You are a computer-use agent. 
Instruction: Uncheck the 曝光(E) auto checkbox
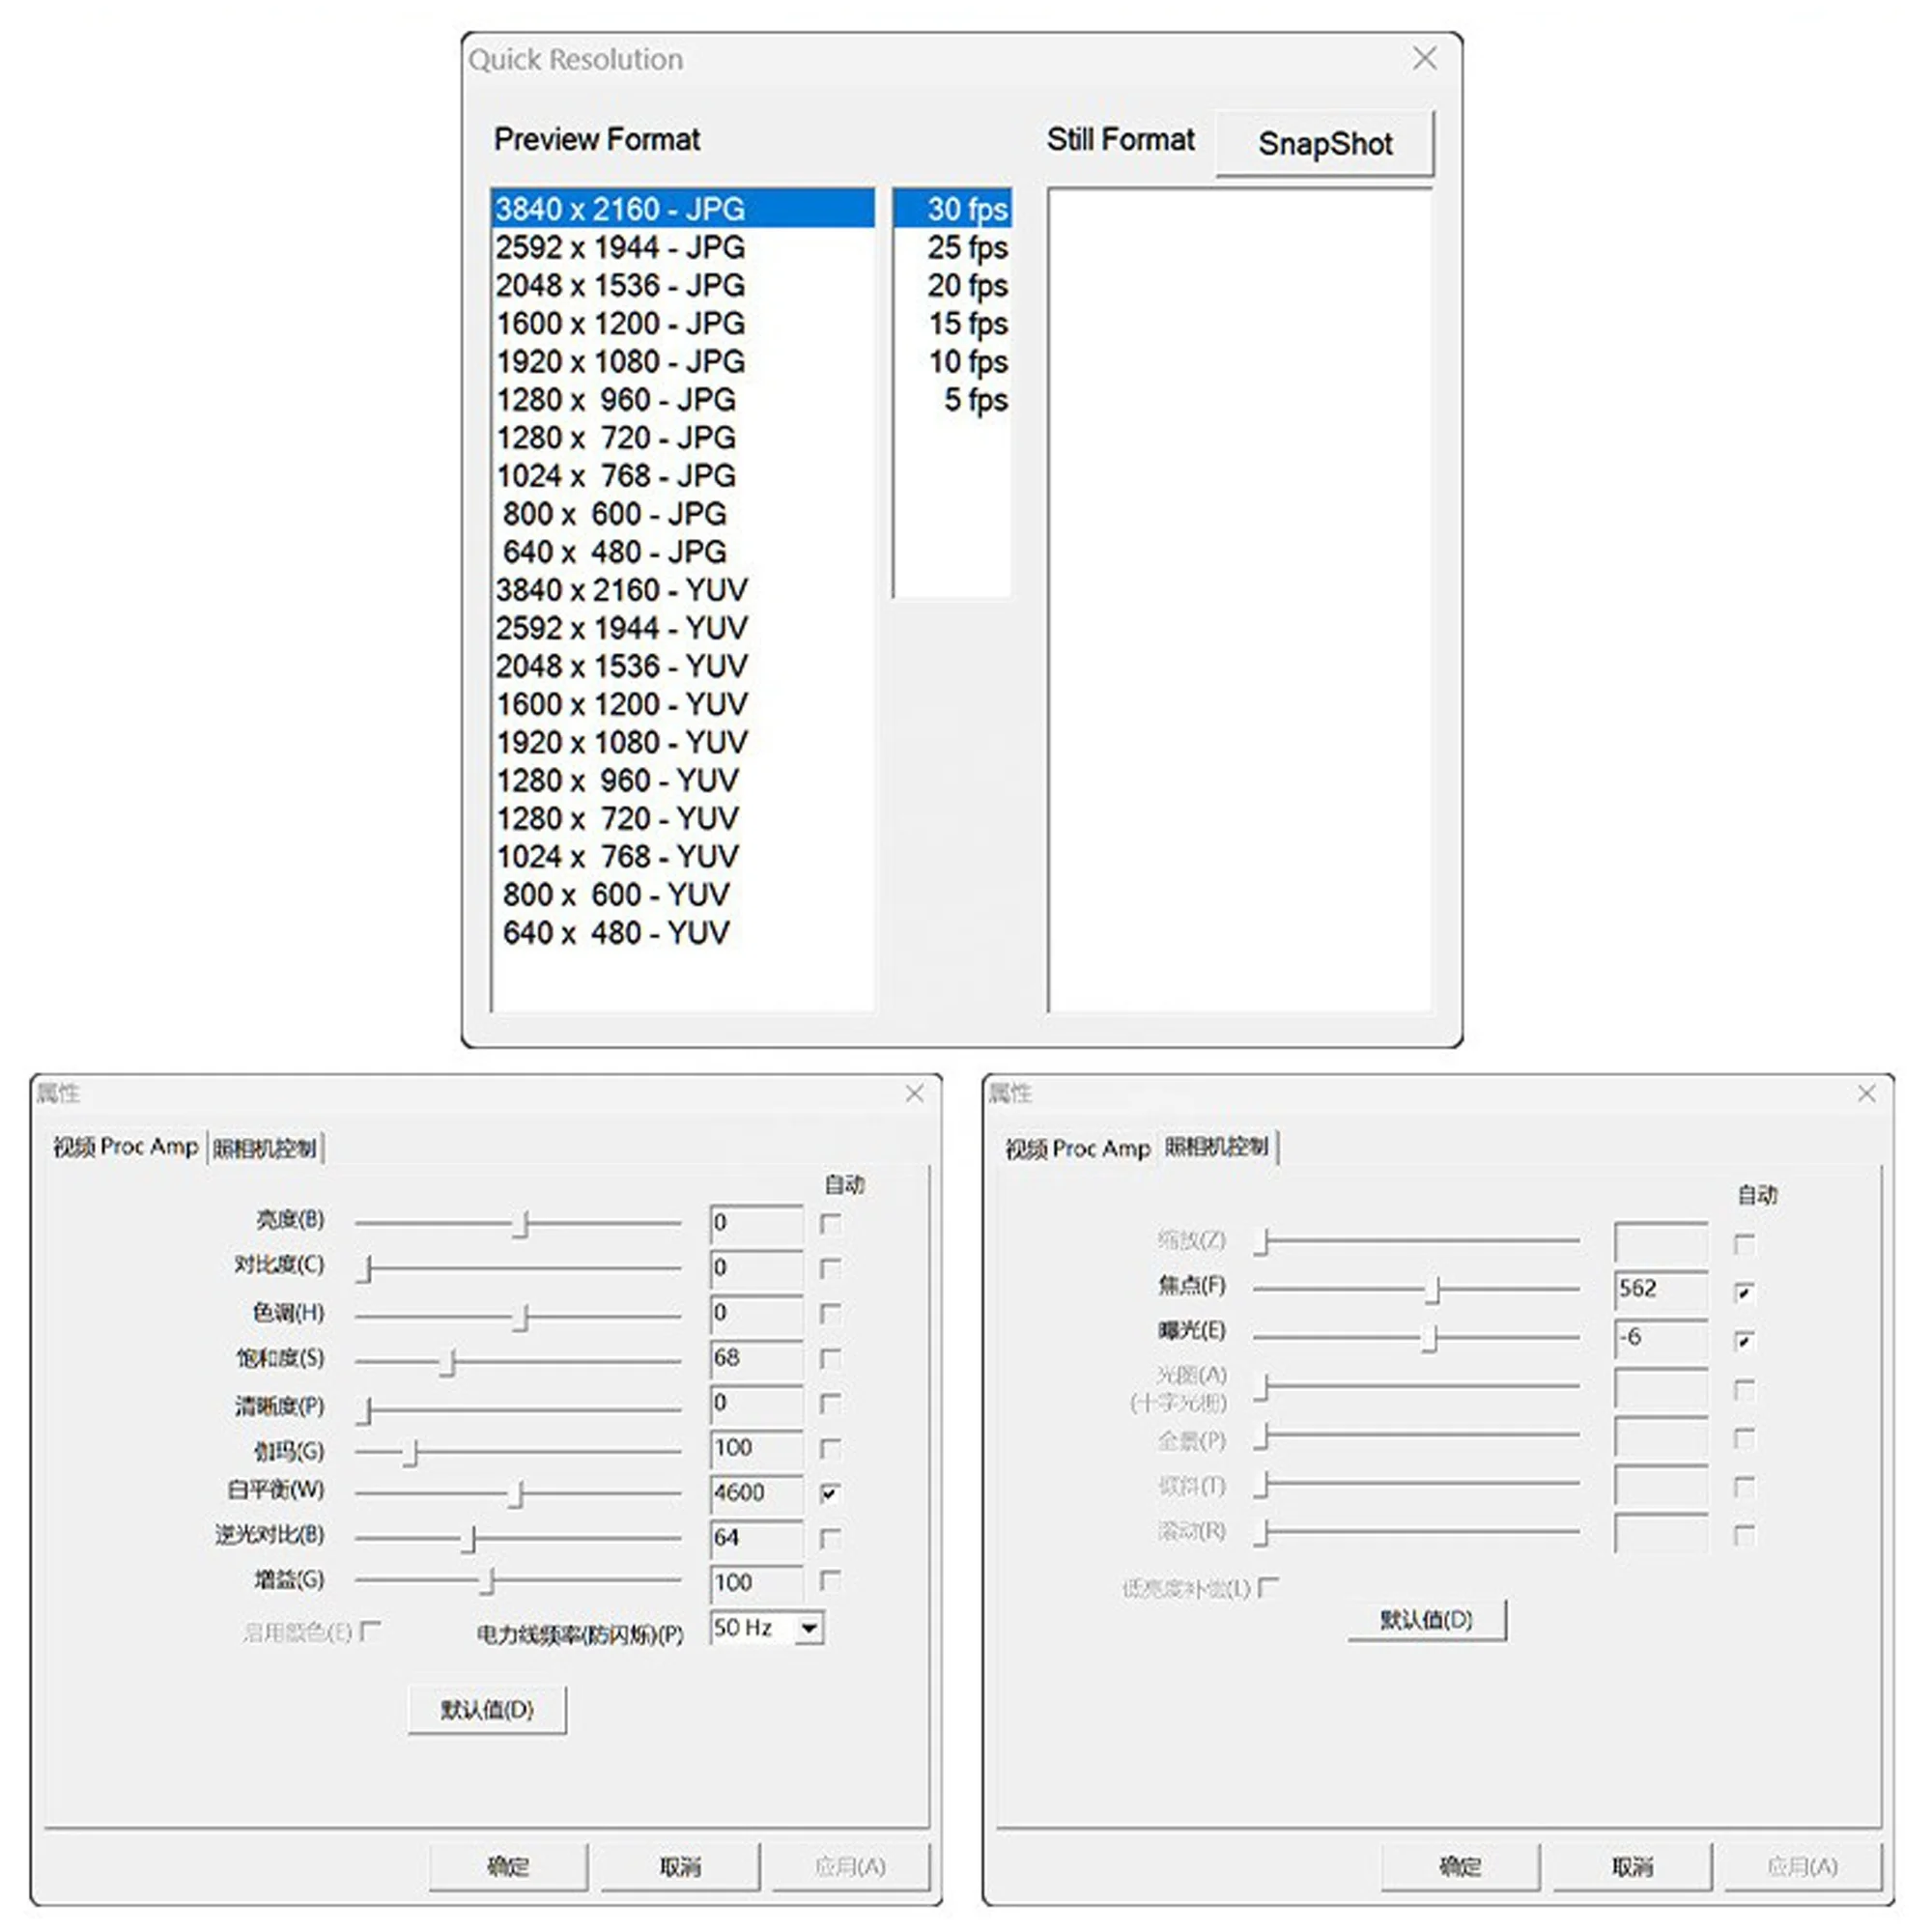pyautogui.click(x=1744, y=1340)
